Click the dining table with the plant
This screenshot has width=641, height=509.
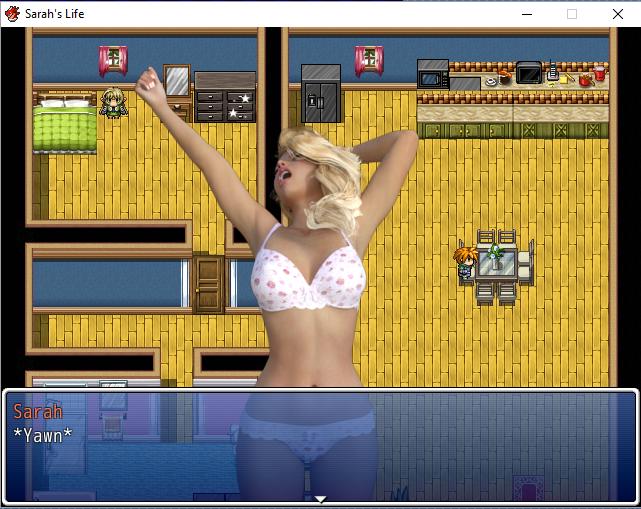pyautogui.click(x=497, y=264)
